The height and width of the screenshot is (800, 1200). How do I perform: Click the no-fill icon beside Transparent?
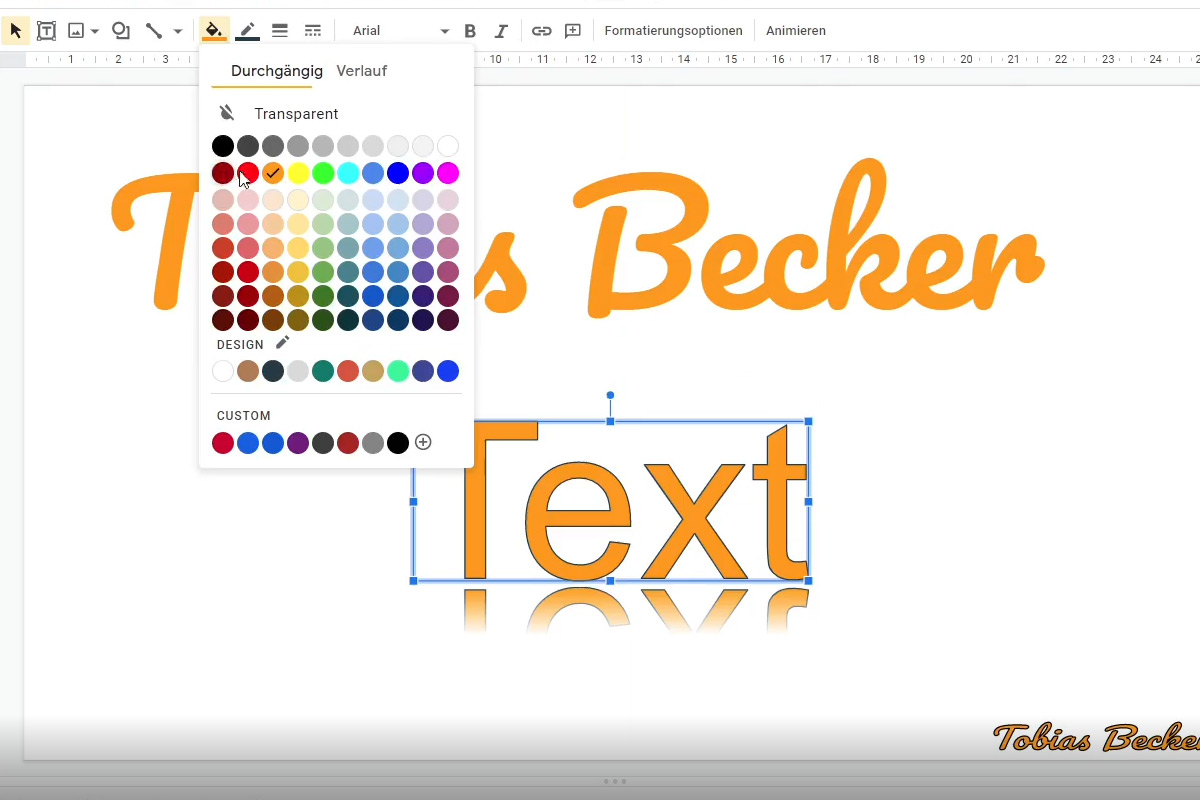227,113
